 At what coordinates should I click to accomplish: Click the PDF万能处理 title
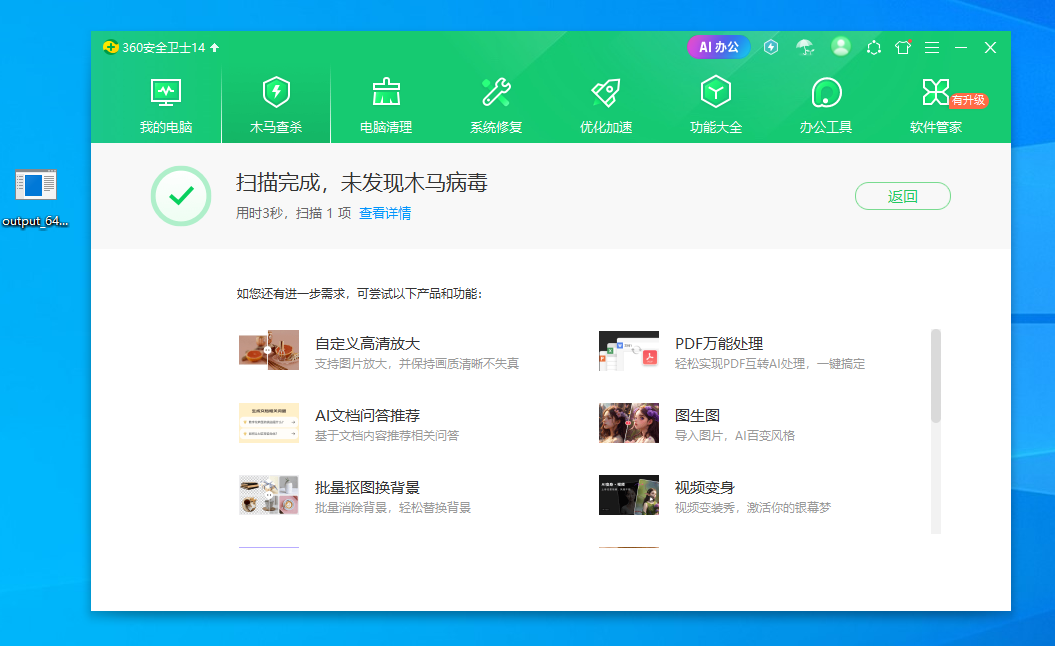tap(719, 344)
